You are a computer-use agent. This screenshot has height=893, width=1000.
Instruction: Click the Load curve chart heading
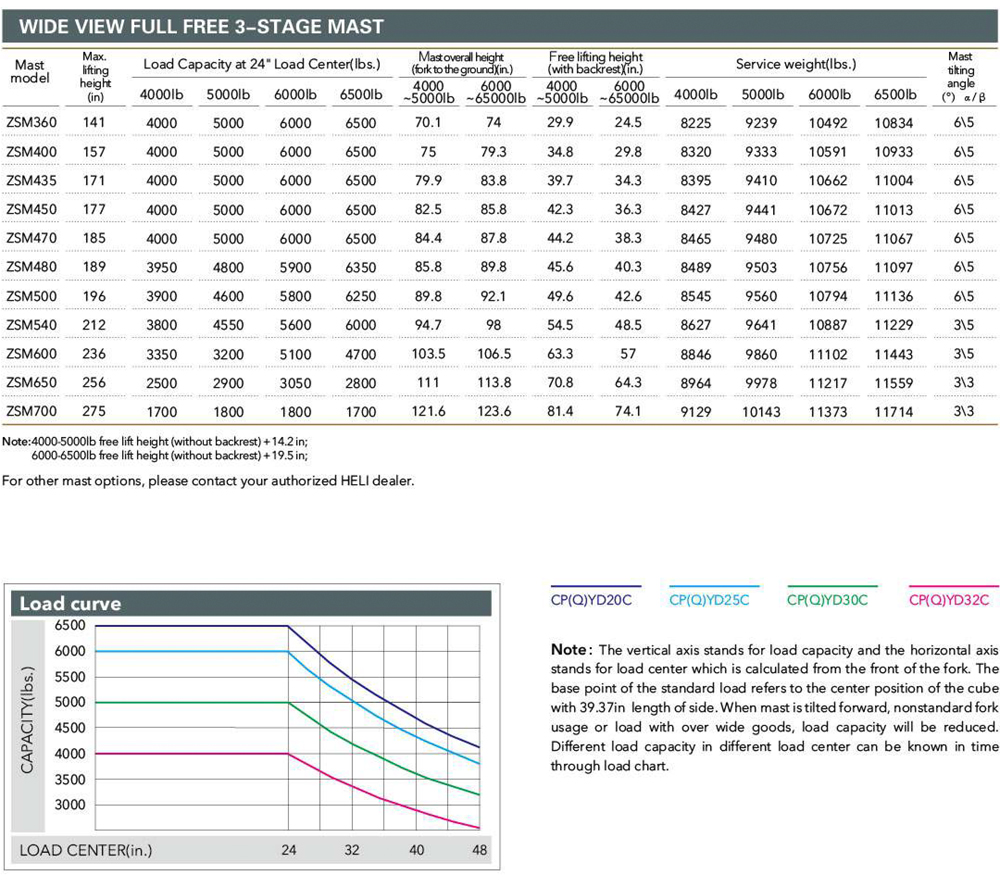(x=70, y=604)
